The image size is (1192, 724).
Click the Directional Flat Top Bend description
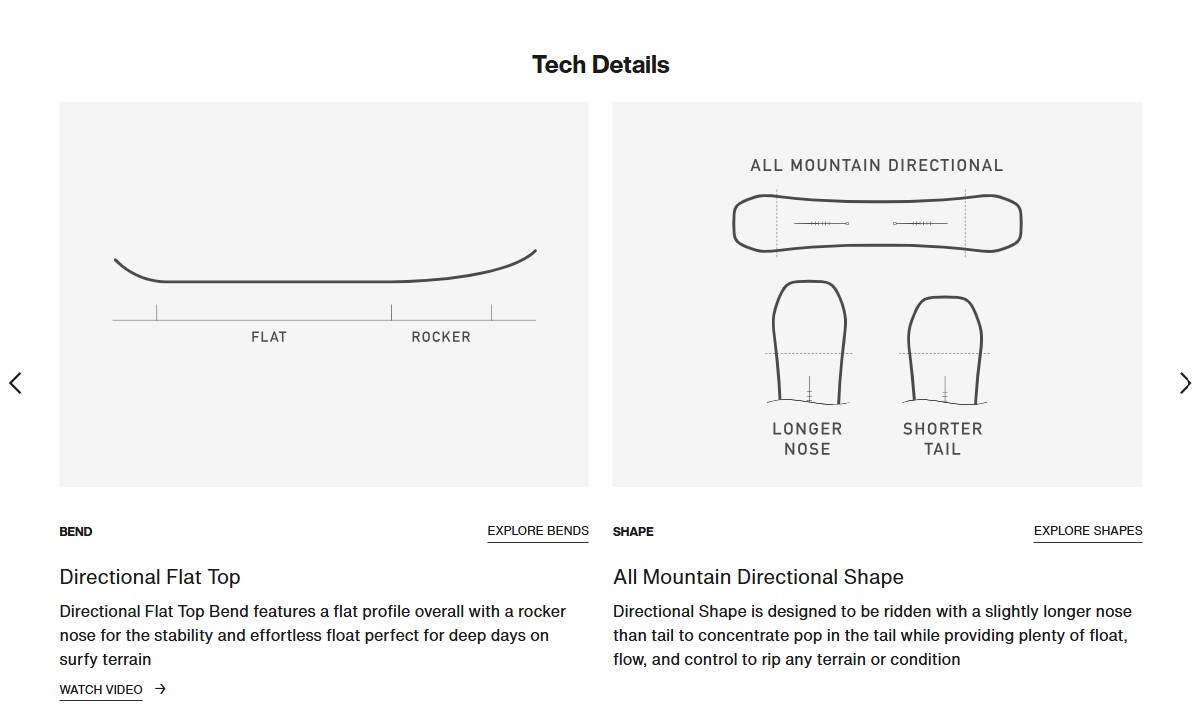click(x=312, y=635)
